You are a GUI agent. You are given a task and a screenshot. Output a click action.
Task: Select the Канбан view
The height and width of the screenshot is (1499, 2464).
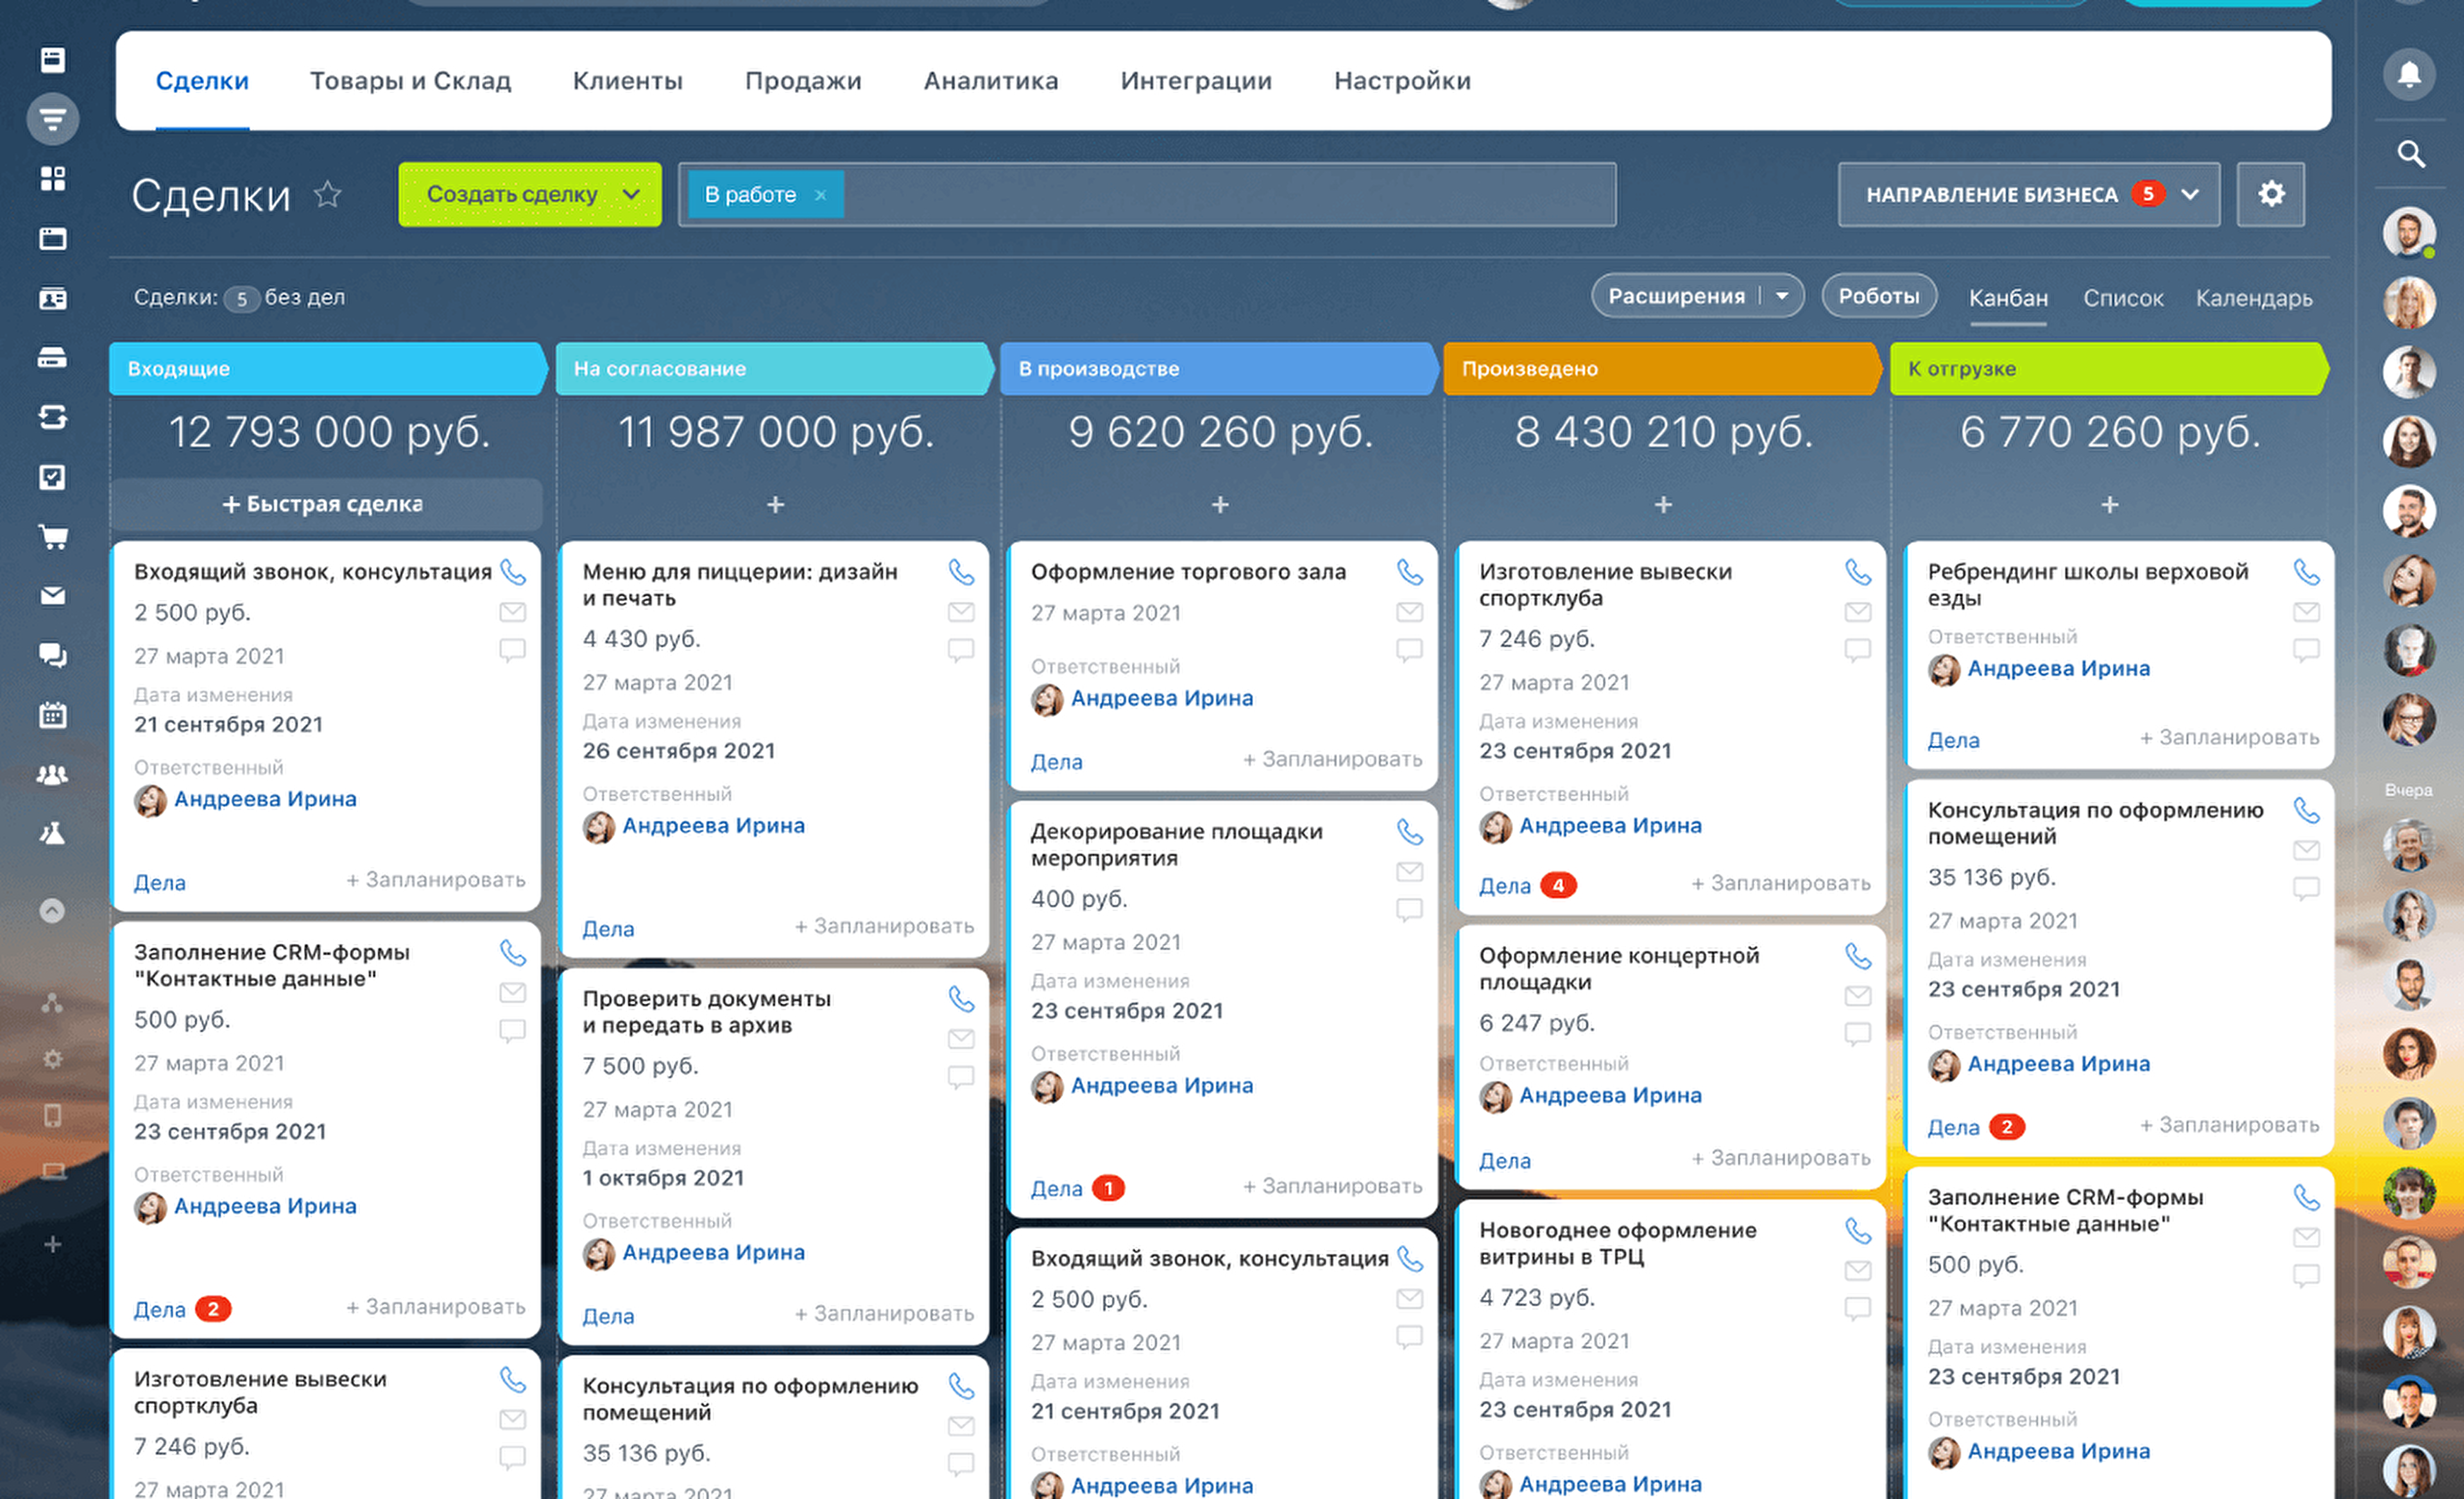[2008, 298]
